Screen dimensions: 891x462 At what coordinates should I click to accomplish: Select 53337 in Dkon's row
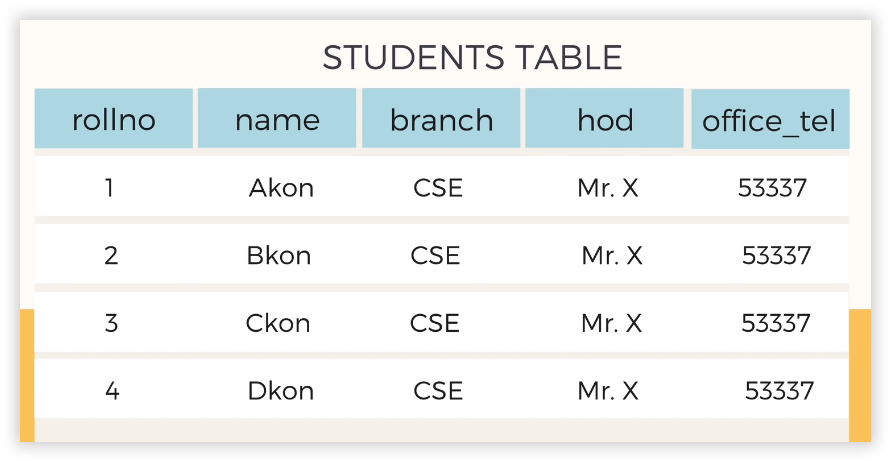coord(779,390)
